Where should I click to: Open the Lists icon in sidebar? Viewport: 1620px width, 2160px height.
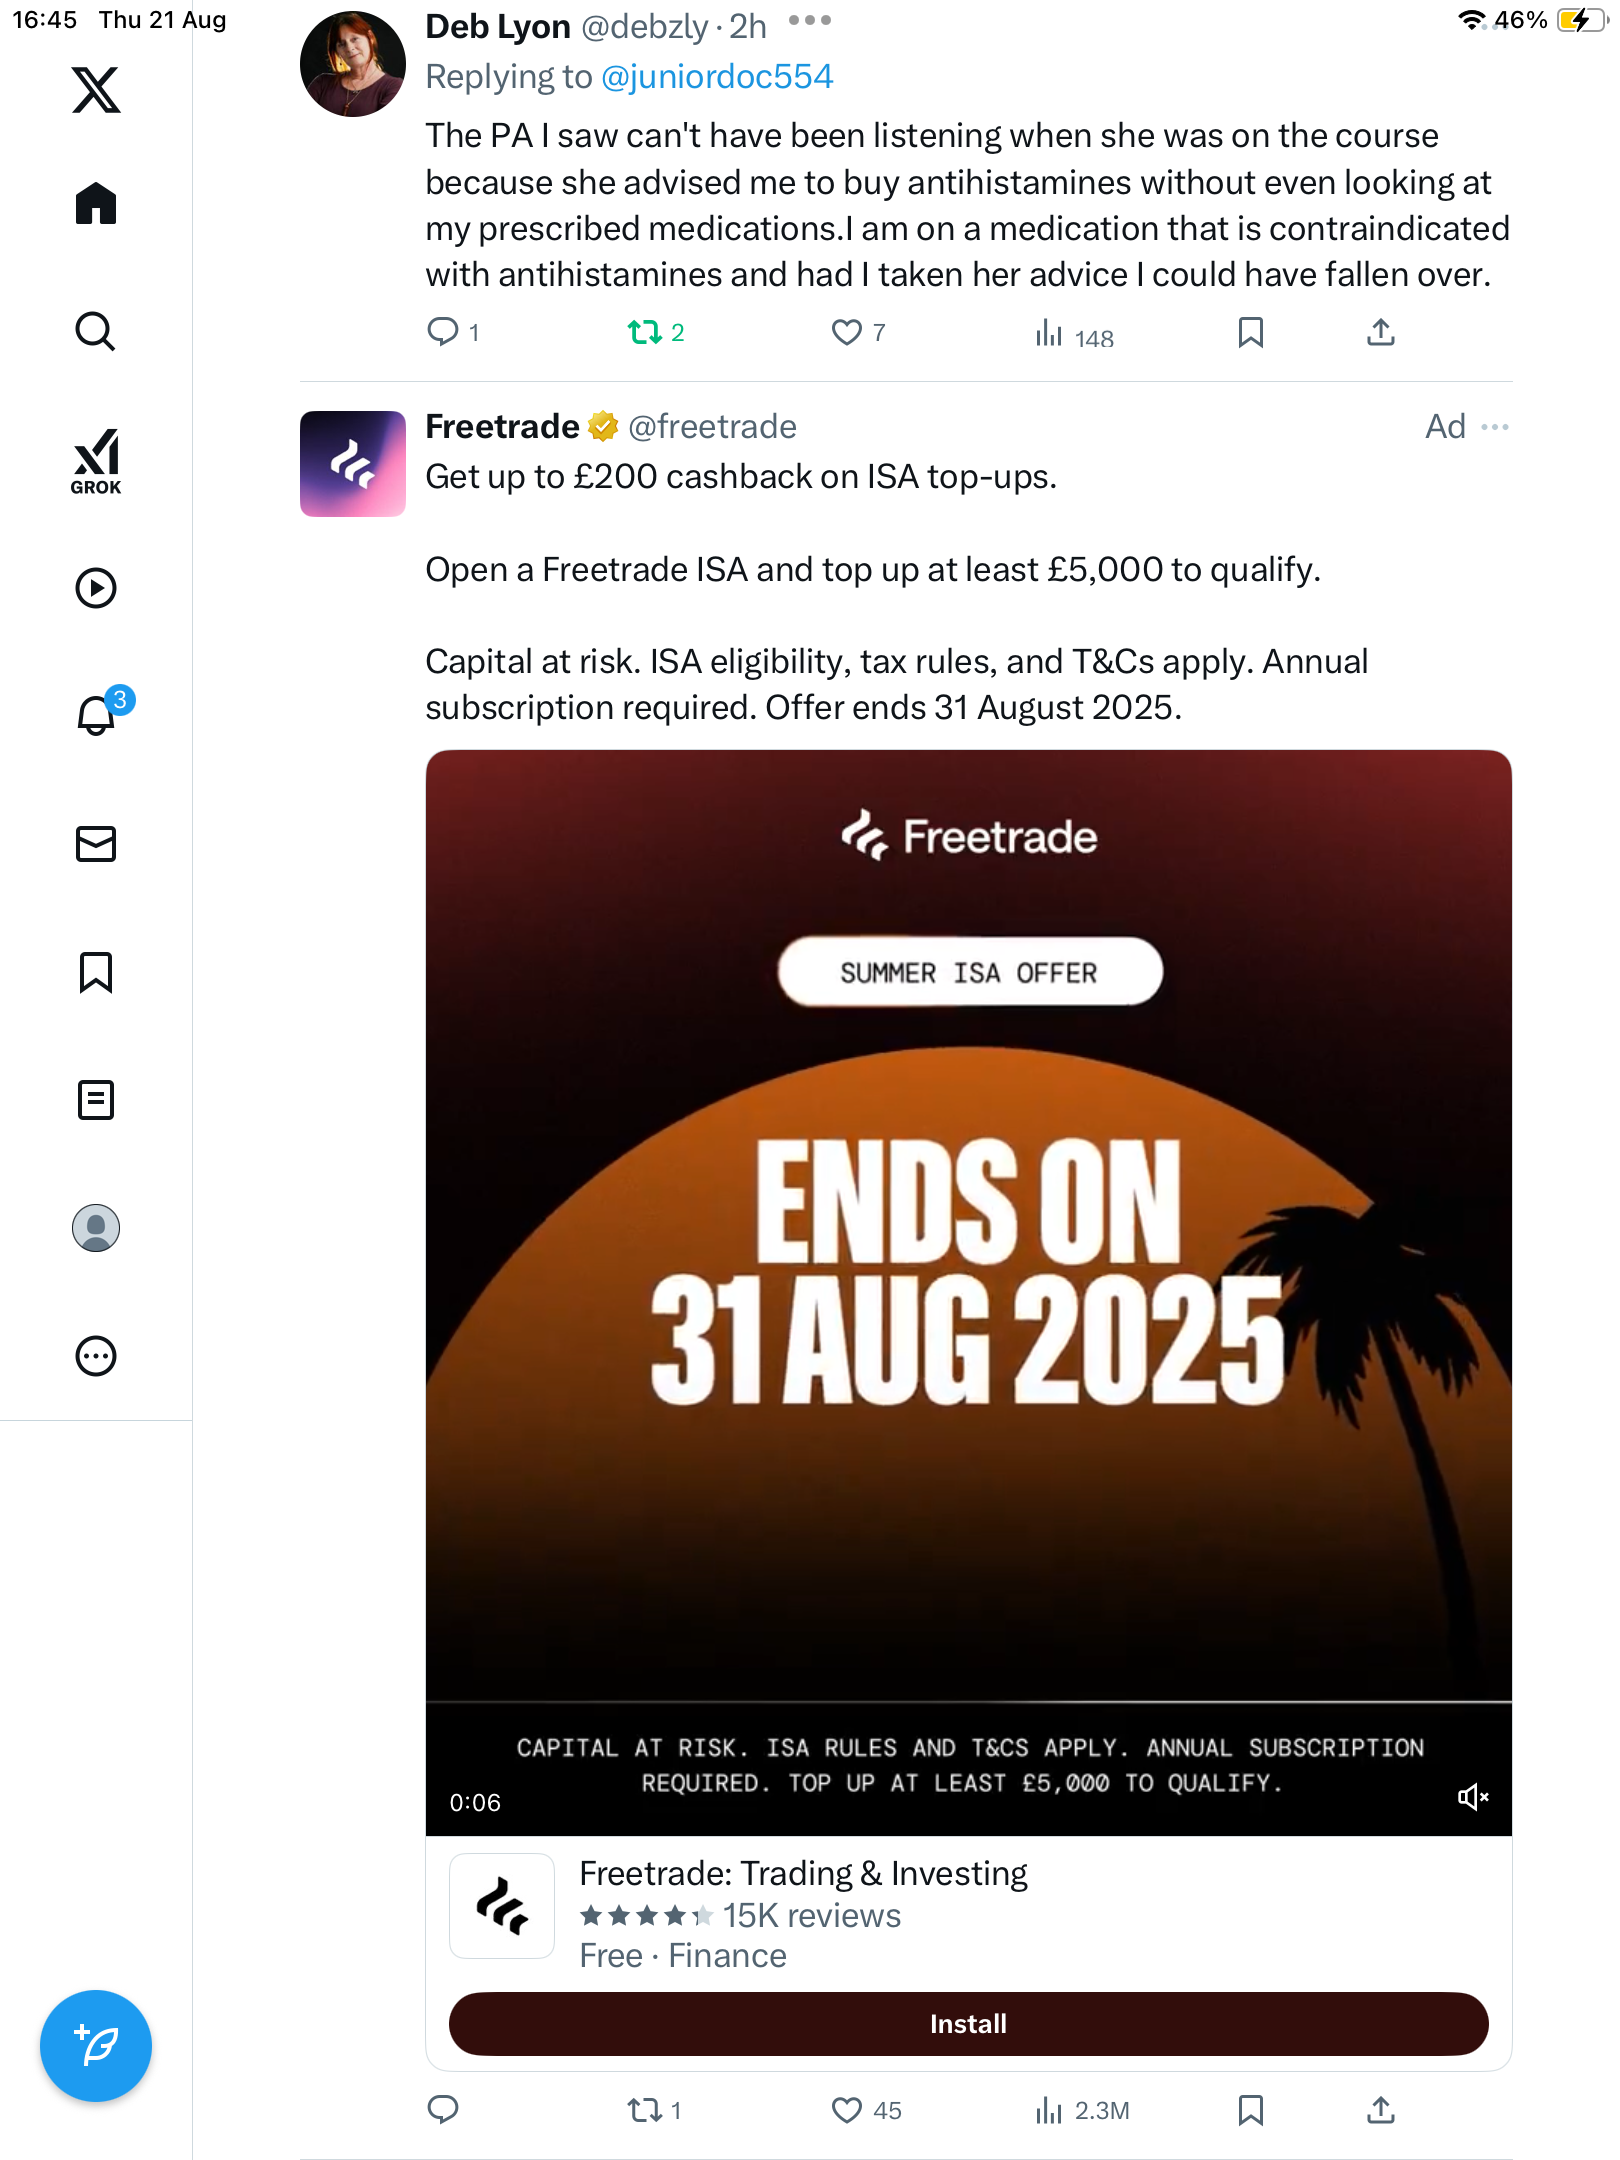(96, 1100)
